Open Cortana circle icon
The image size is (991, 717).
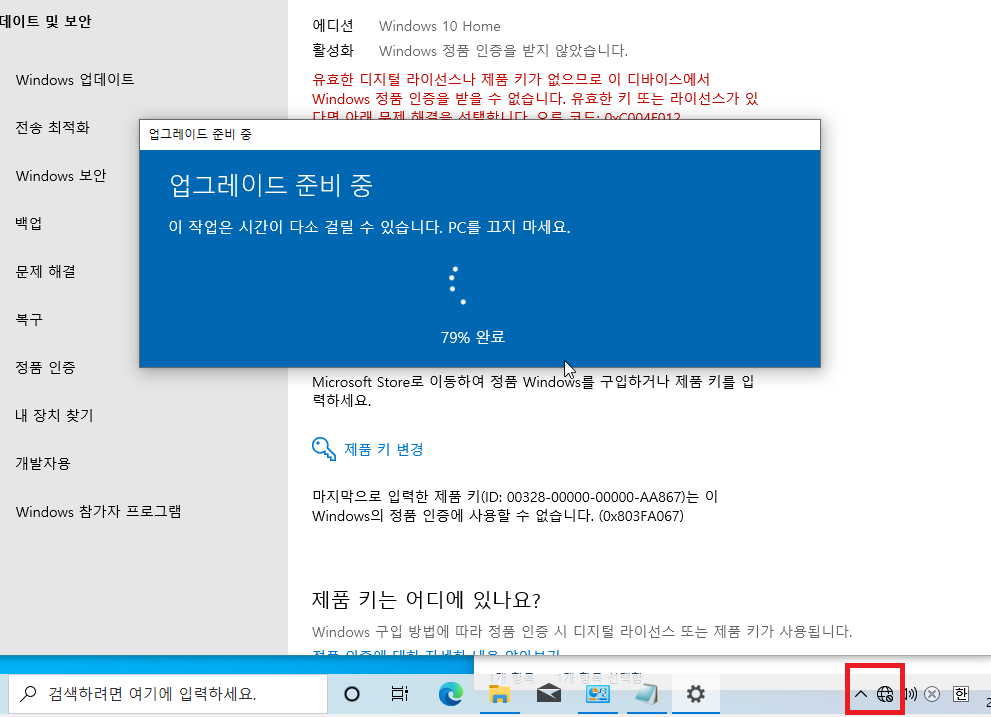click(x=352, y=694)
